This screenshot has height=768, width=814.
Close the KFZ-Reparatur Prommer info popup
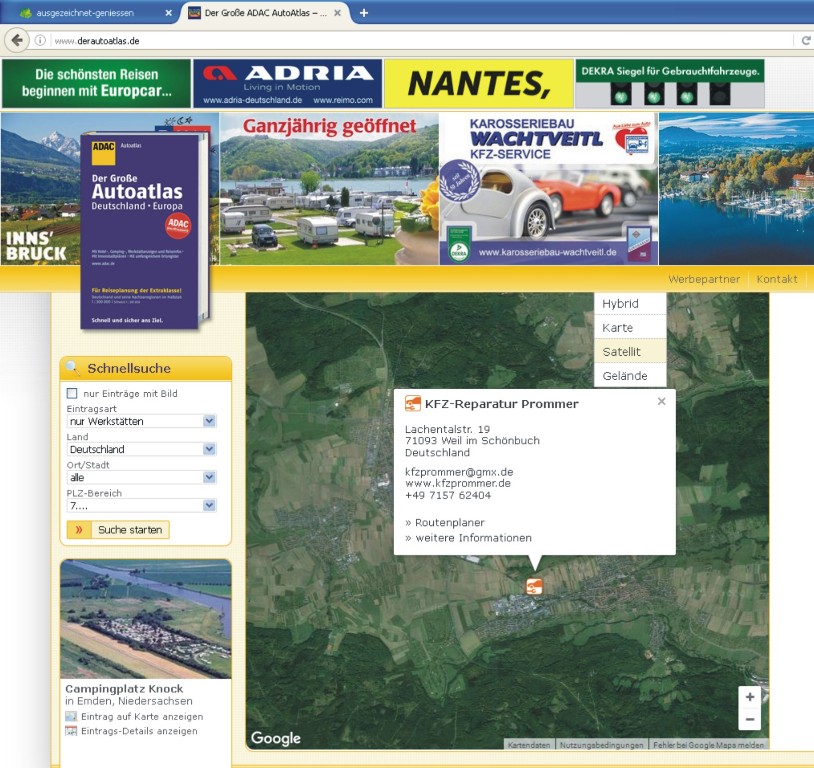[661, 401]
